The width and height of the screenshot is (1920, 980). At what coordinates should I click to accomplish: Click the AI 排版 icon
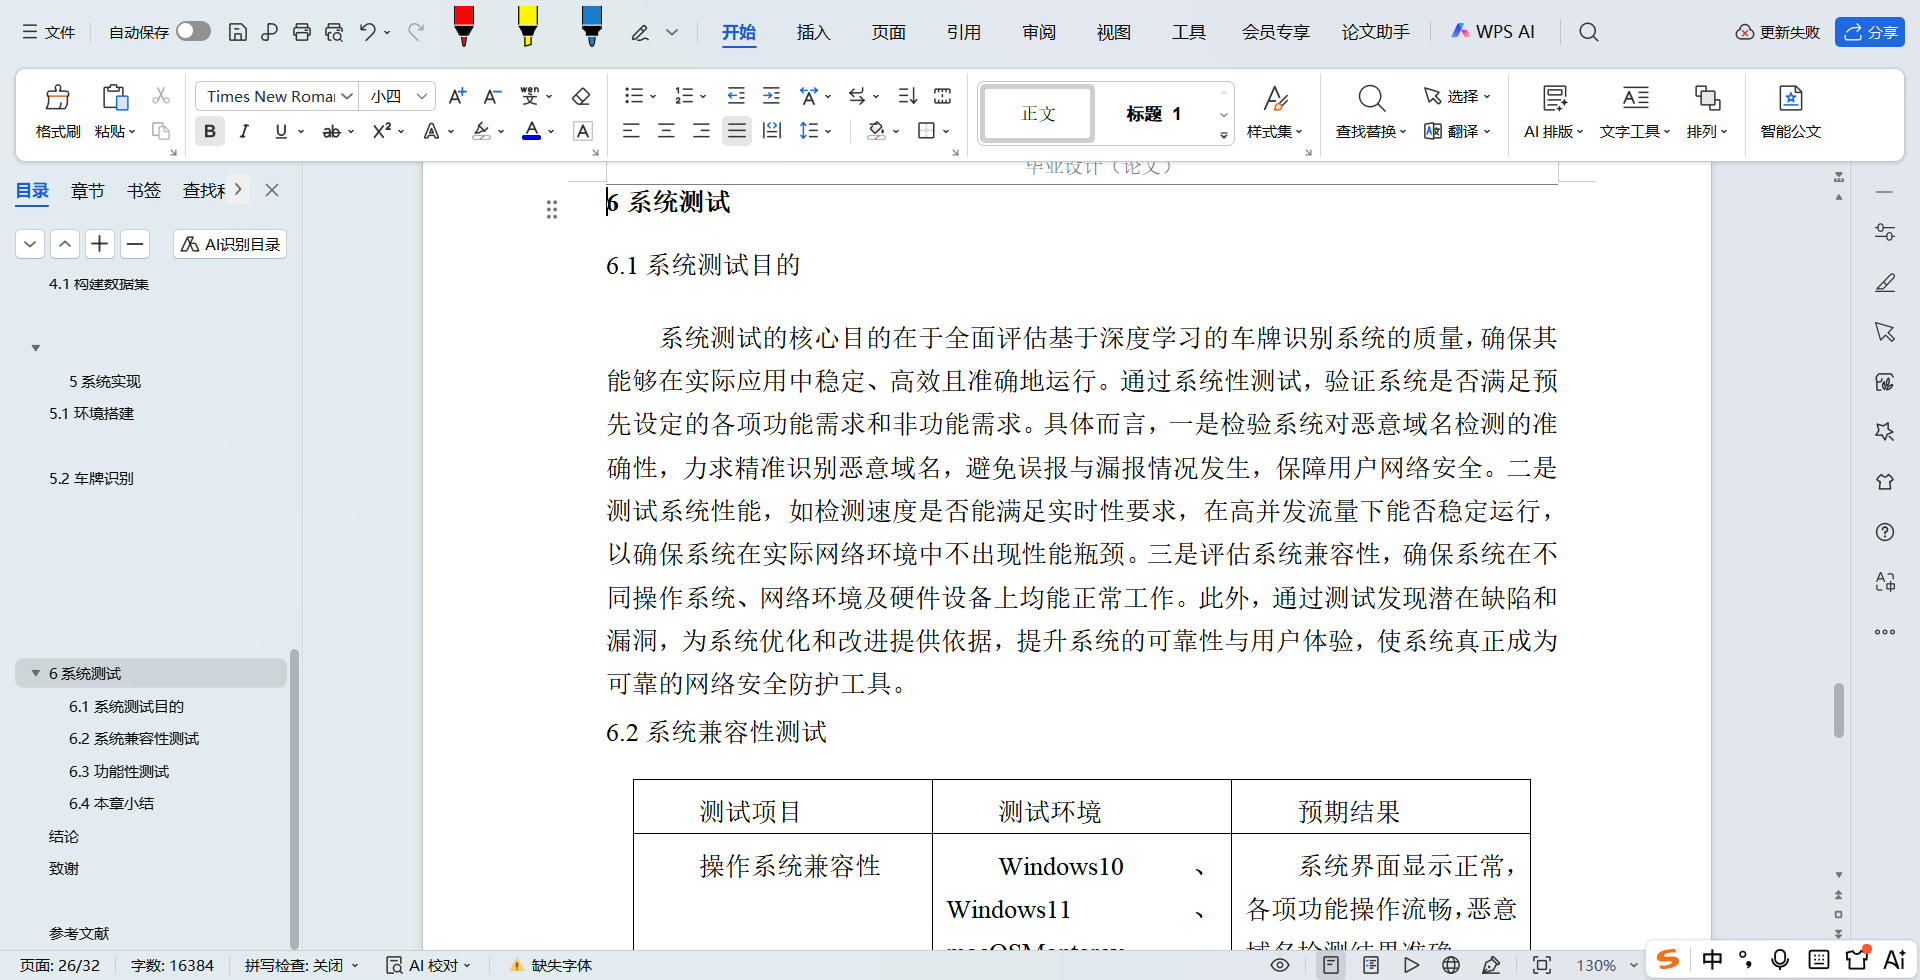[1554, 98]
